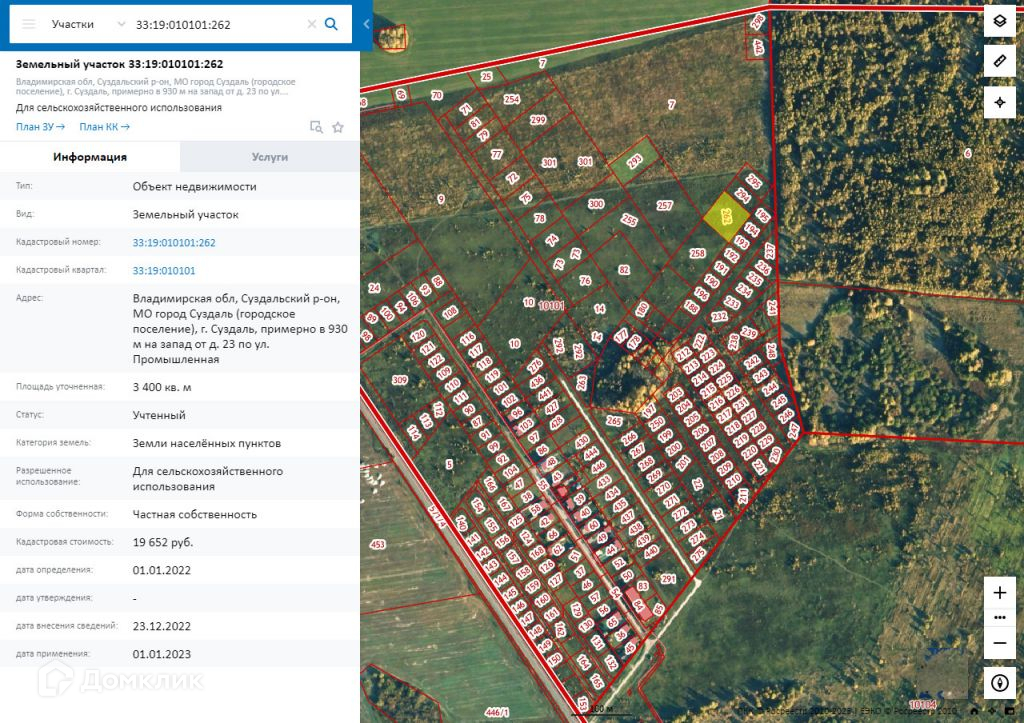Image resolution: width=1024 pixels, height=723 pixels.
Task: Click map parcel label 309
Action: (400, 379)
